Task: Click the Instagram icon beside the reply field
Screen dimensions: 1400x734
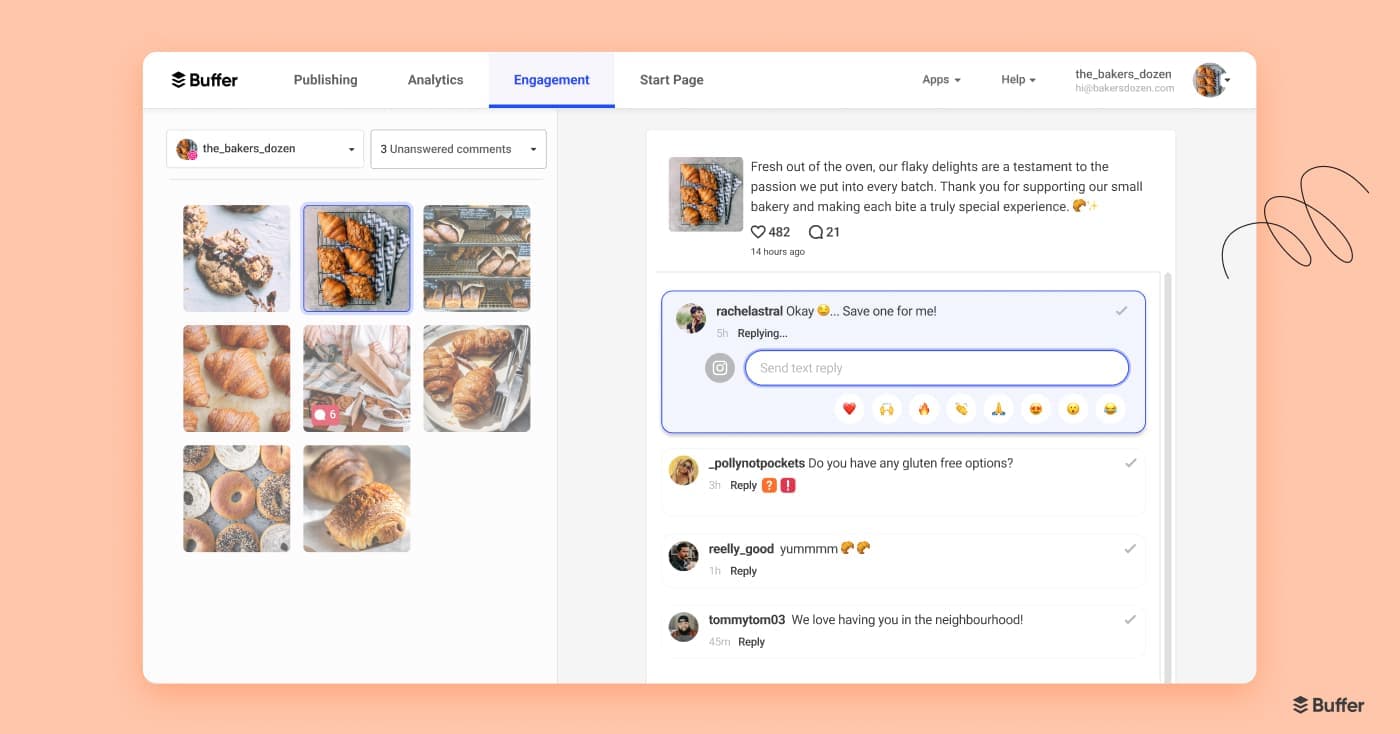Action: click(720, 367)
